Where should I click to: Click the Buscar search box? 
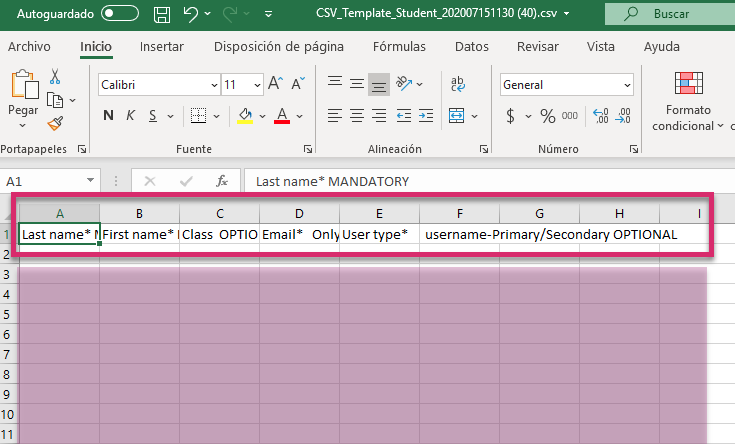click(x=670, y=14)
